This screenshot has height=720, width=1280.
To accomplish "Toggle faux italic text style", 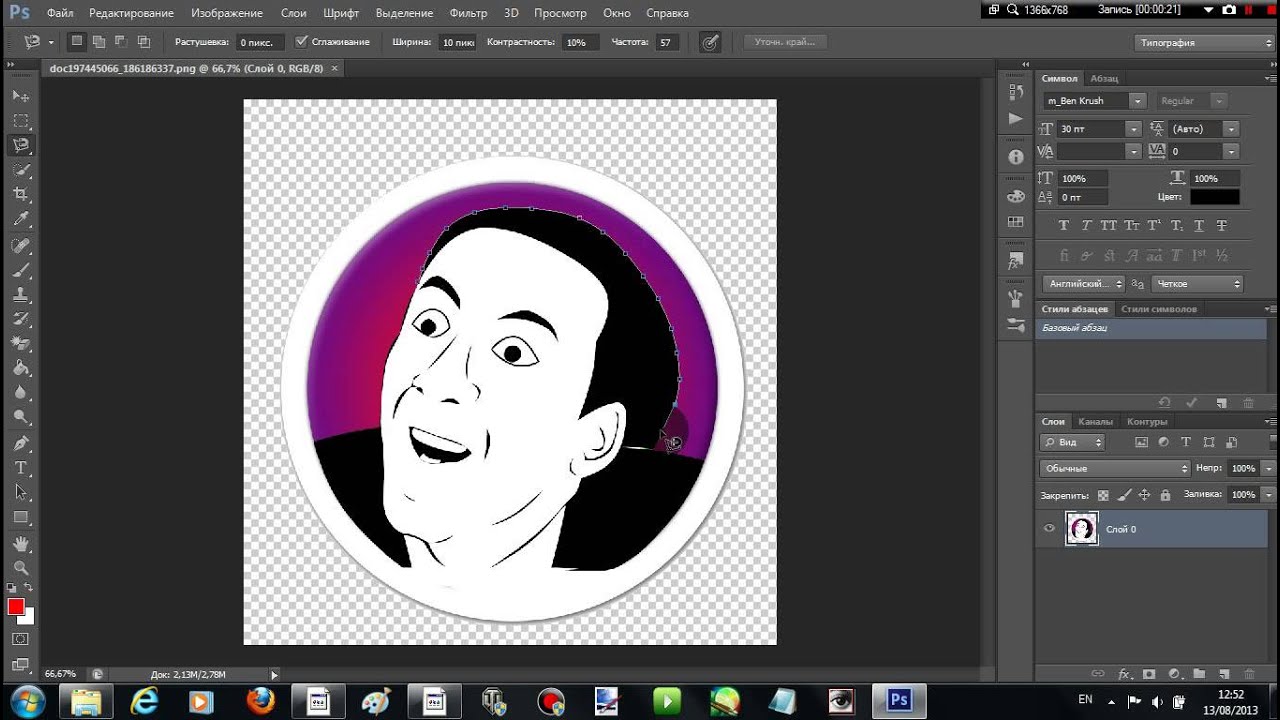I will [x=1086, y=225].
